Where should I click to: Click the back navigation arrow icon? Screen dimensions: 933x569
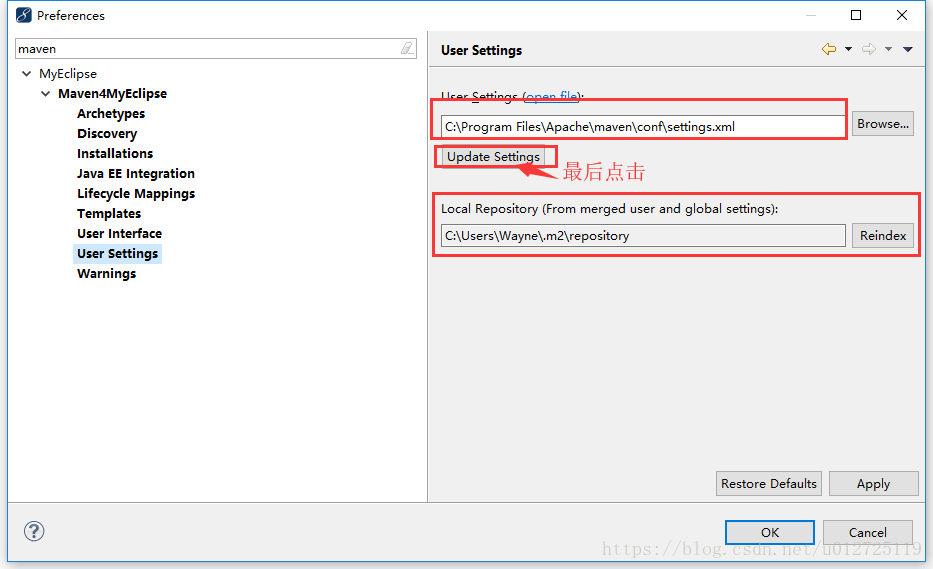click(829, 49)
